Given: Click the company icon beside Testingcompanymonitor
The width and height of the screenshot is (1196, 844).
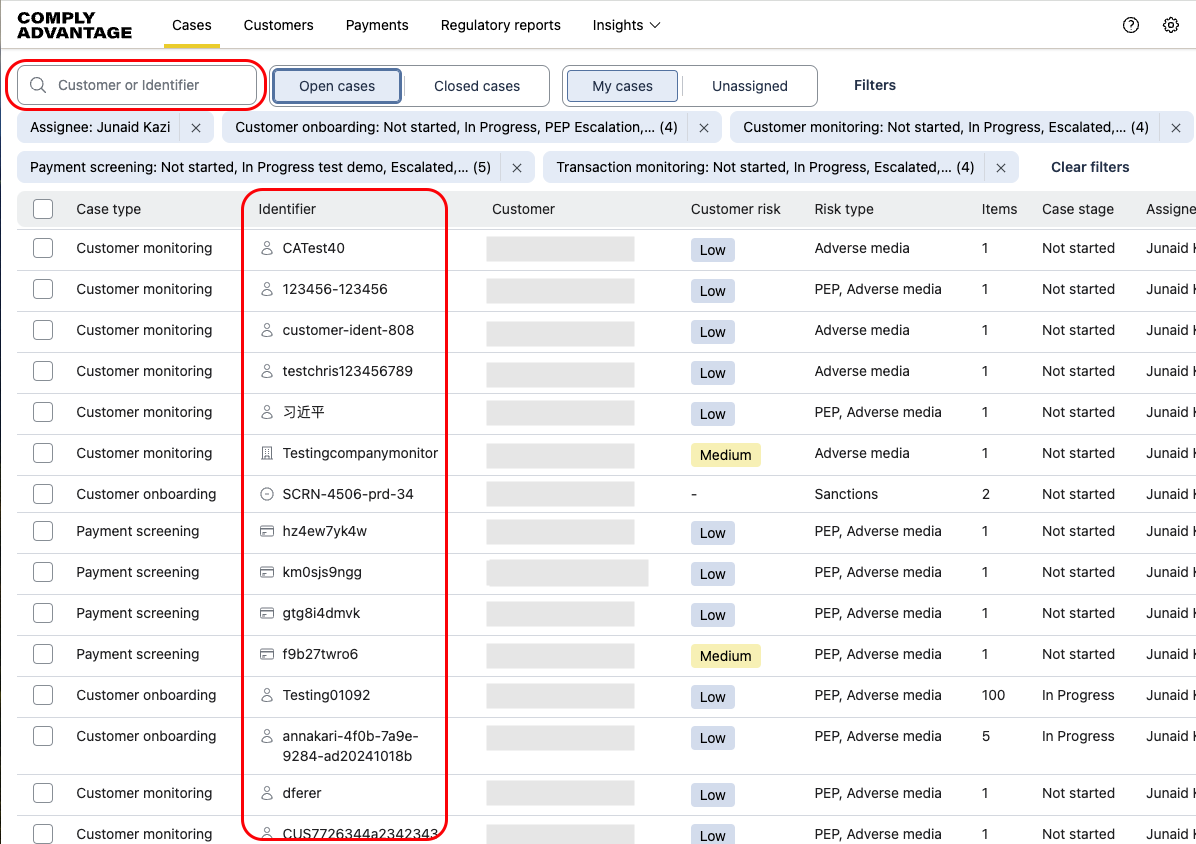Looking at the screenshot, I should point(266,453).
